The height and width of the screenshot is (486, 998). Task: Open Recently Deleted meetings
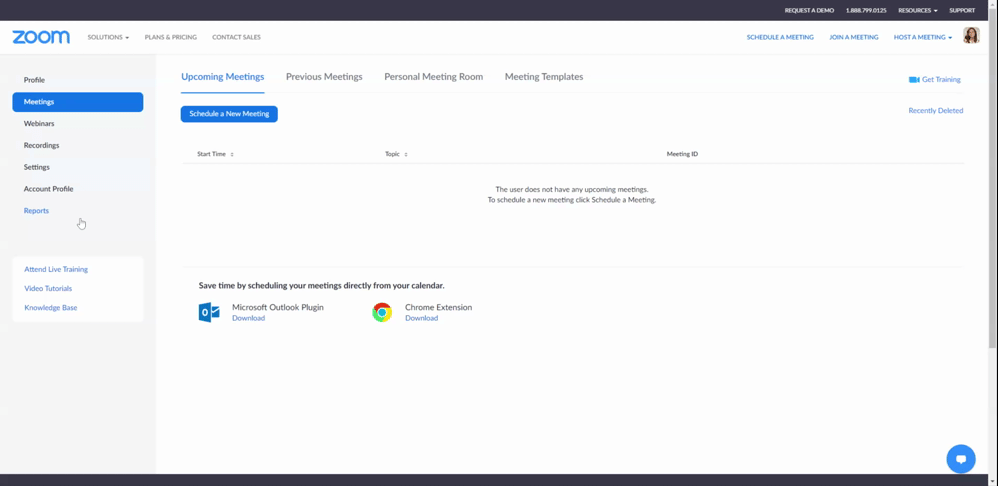[x=935, y=111]
